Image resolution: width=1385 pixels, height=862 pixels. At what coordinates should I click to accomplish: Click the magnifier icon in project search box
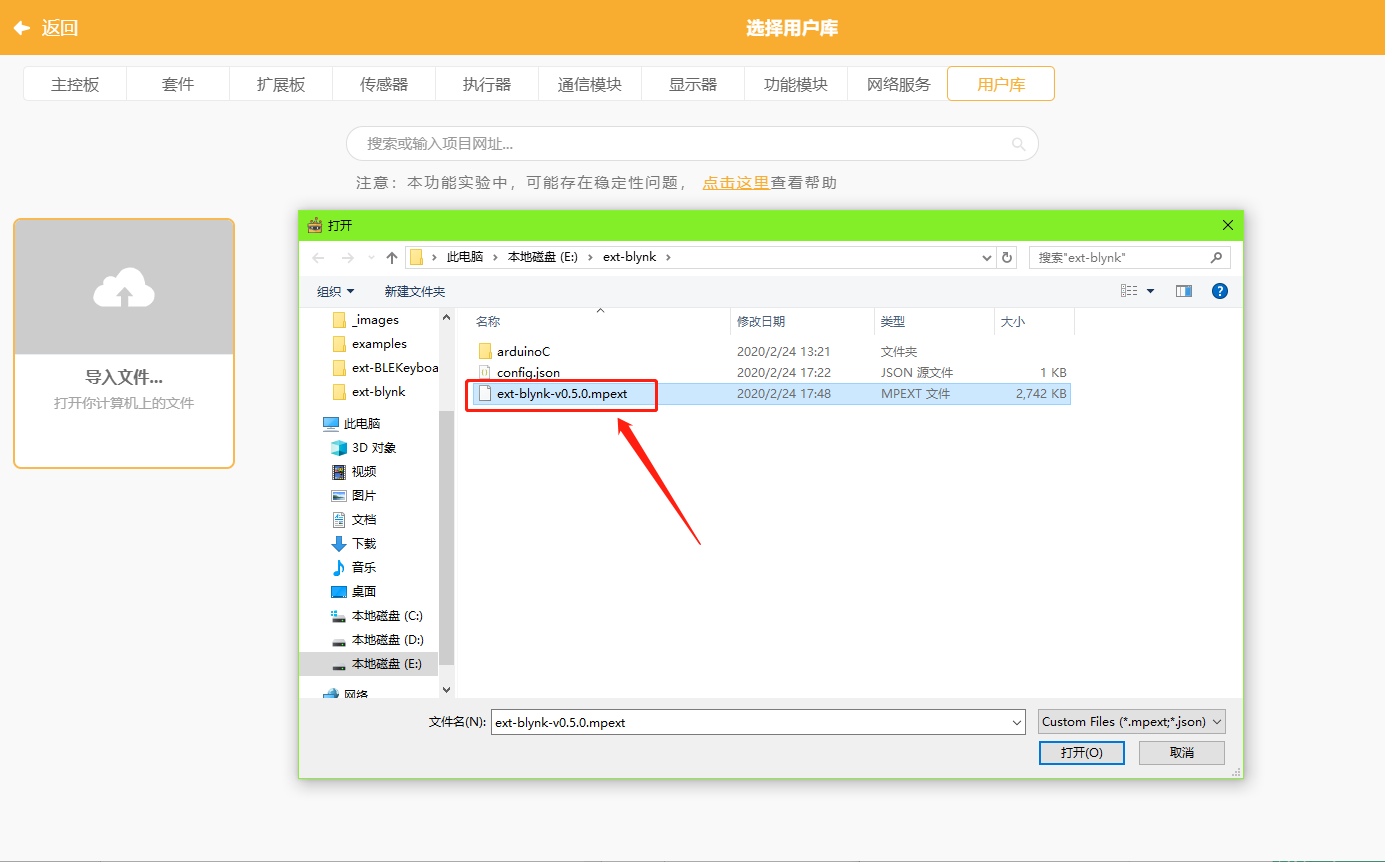(1019, 144)
